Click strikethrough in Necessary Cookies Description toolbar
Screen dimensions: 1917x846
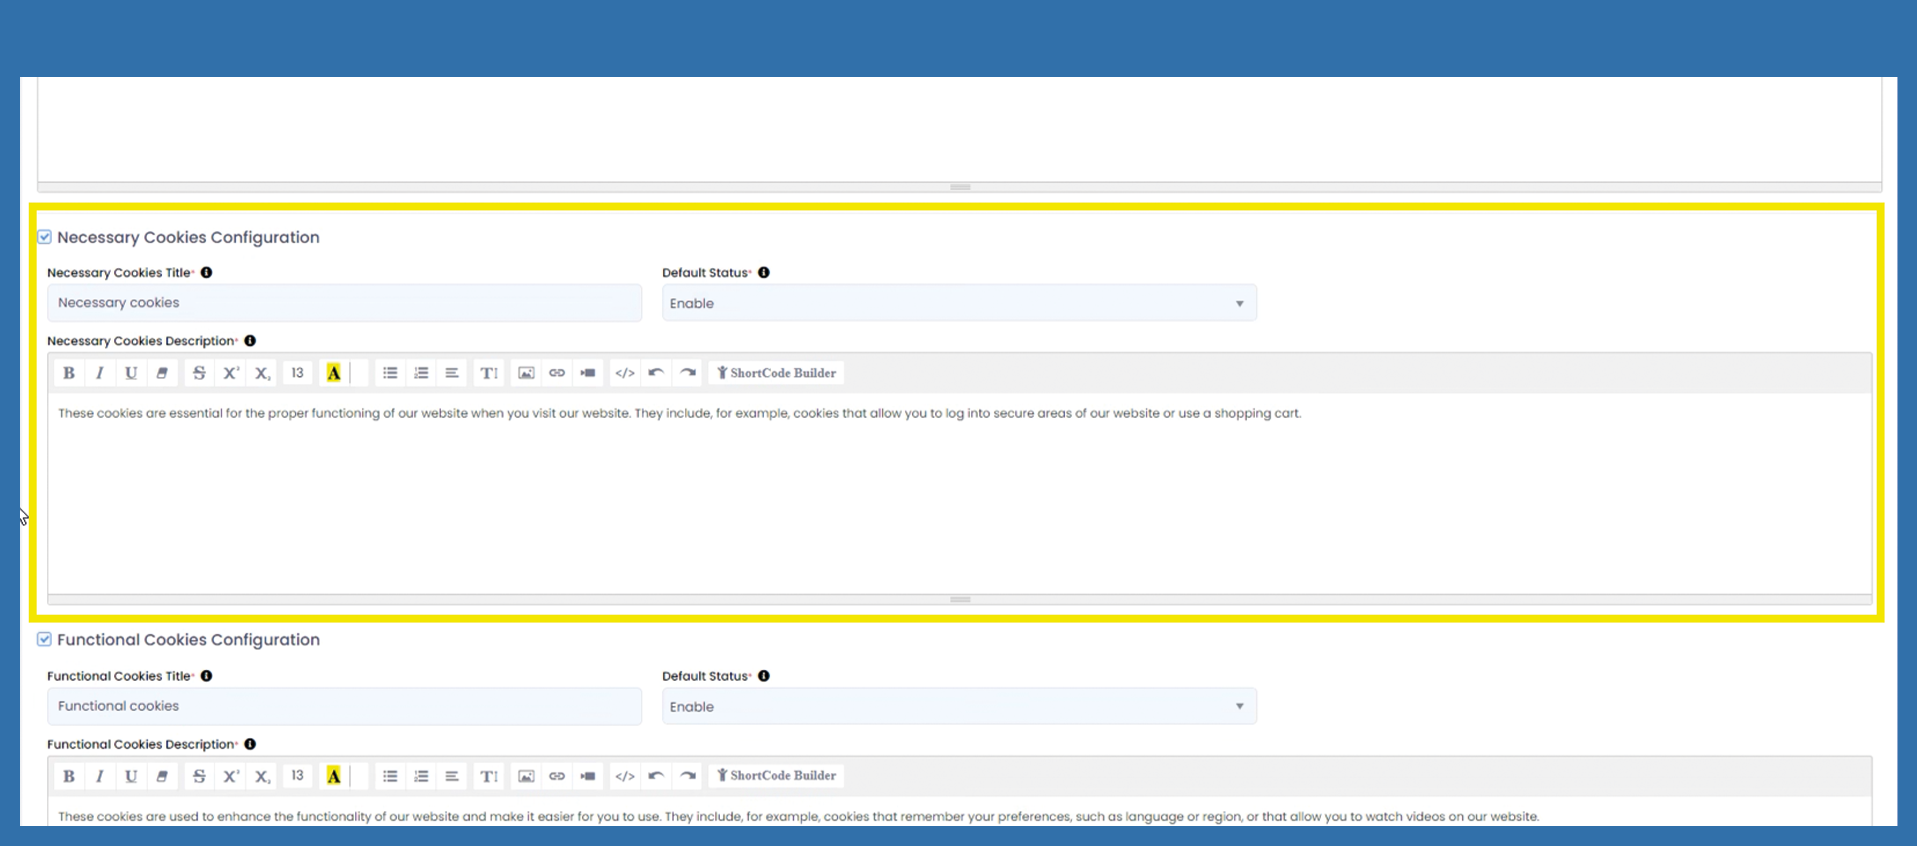199,373
